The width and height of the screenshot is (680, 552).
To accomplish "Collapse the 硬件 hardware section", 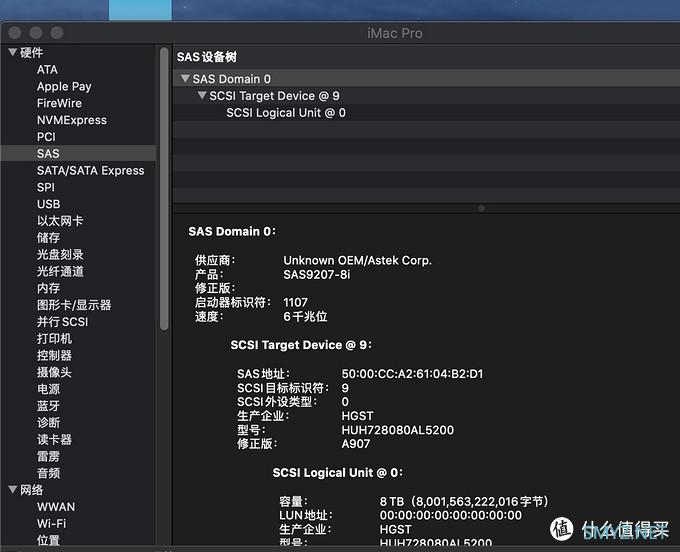I will pos(13,53).
